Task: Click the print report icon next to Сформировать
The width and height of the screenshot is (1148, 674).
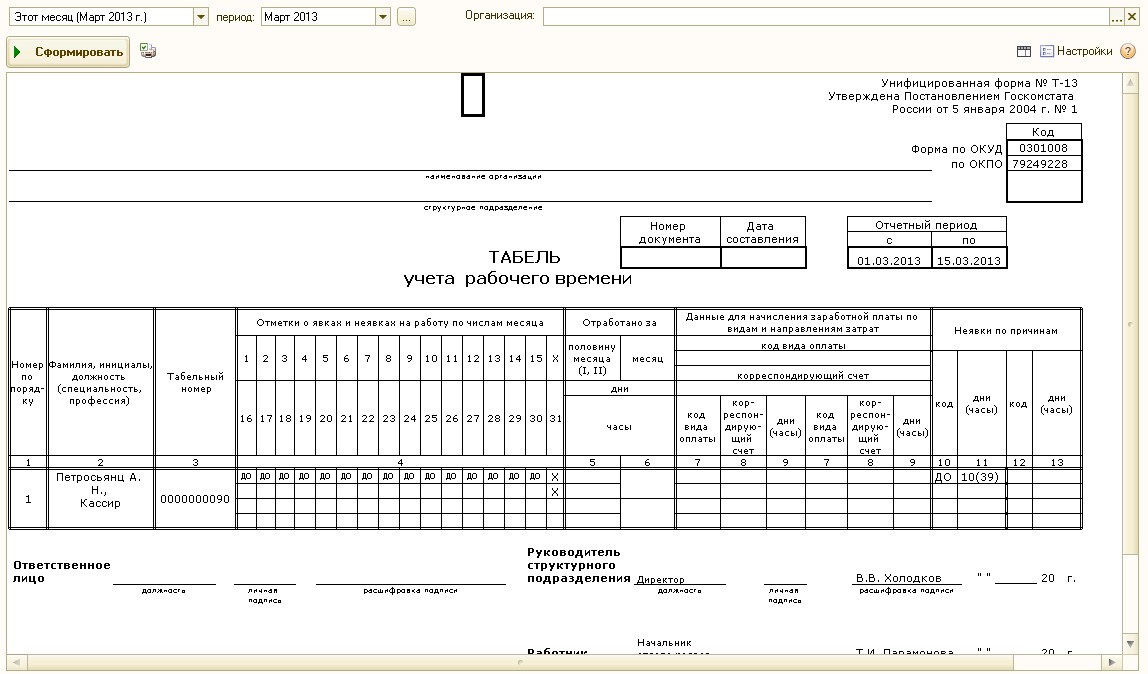Action: 148,51
